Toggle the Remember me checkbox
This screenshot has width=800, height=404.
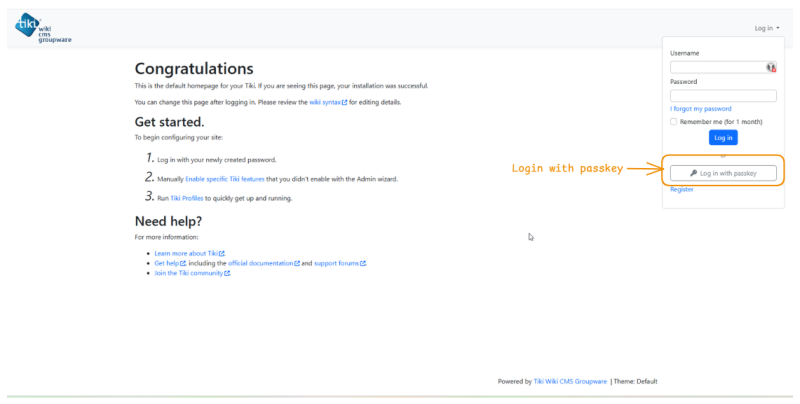point(673,121)
